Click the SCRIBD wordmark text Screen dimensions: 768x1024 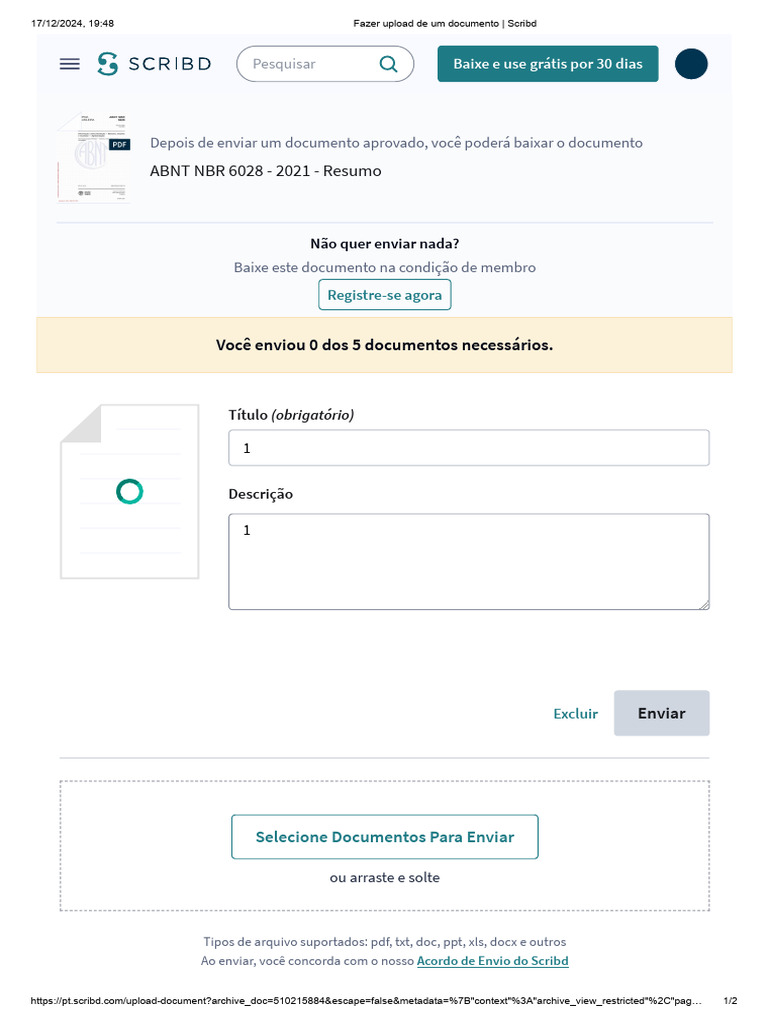point(169,64)
